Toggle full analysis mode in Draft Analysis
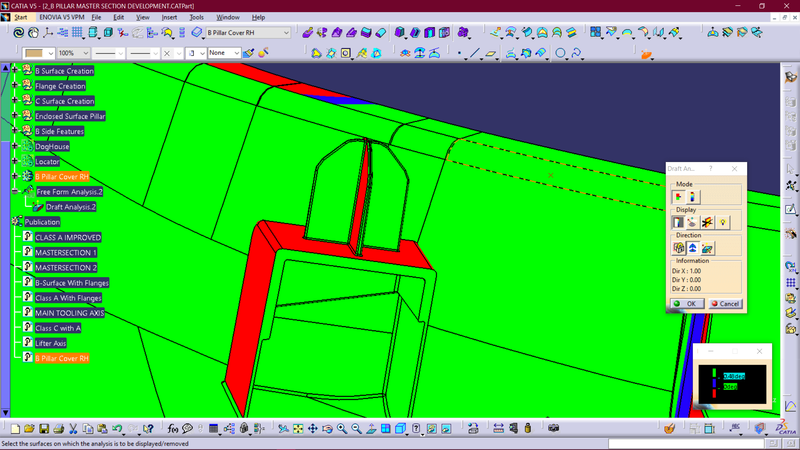The image size is (800, 450). [692, 197]
